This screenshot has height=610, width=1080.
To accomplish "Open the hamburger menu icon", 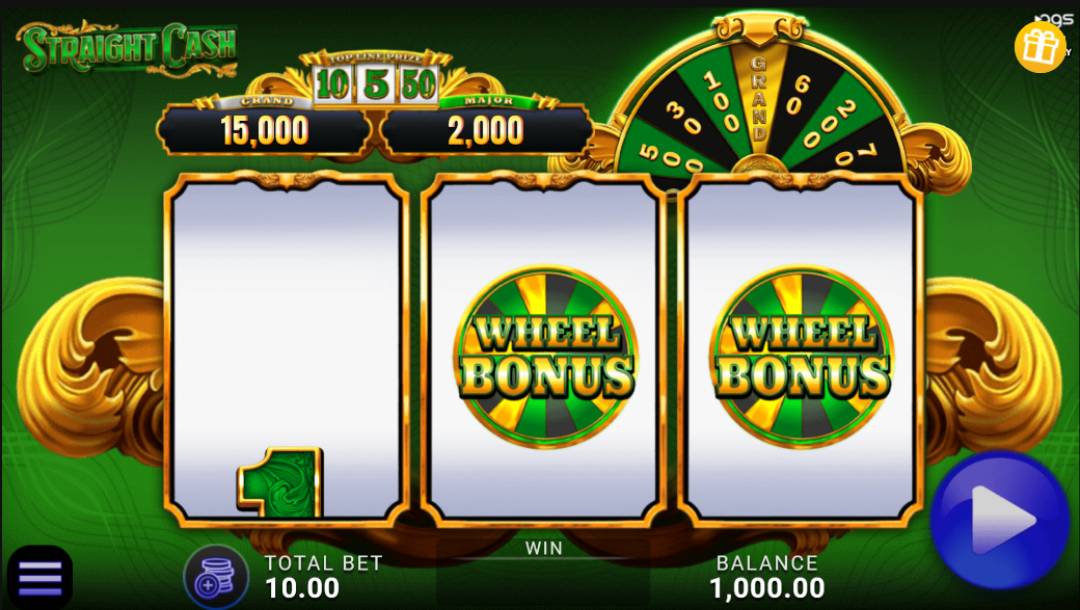I will (x=40, y=578).
